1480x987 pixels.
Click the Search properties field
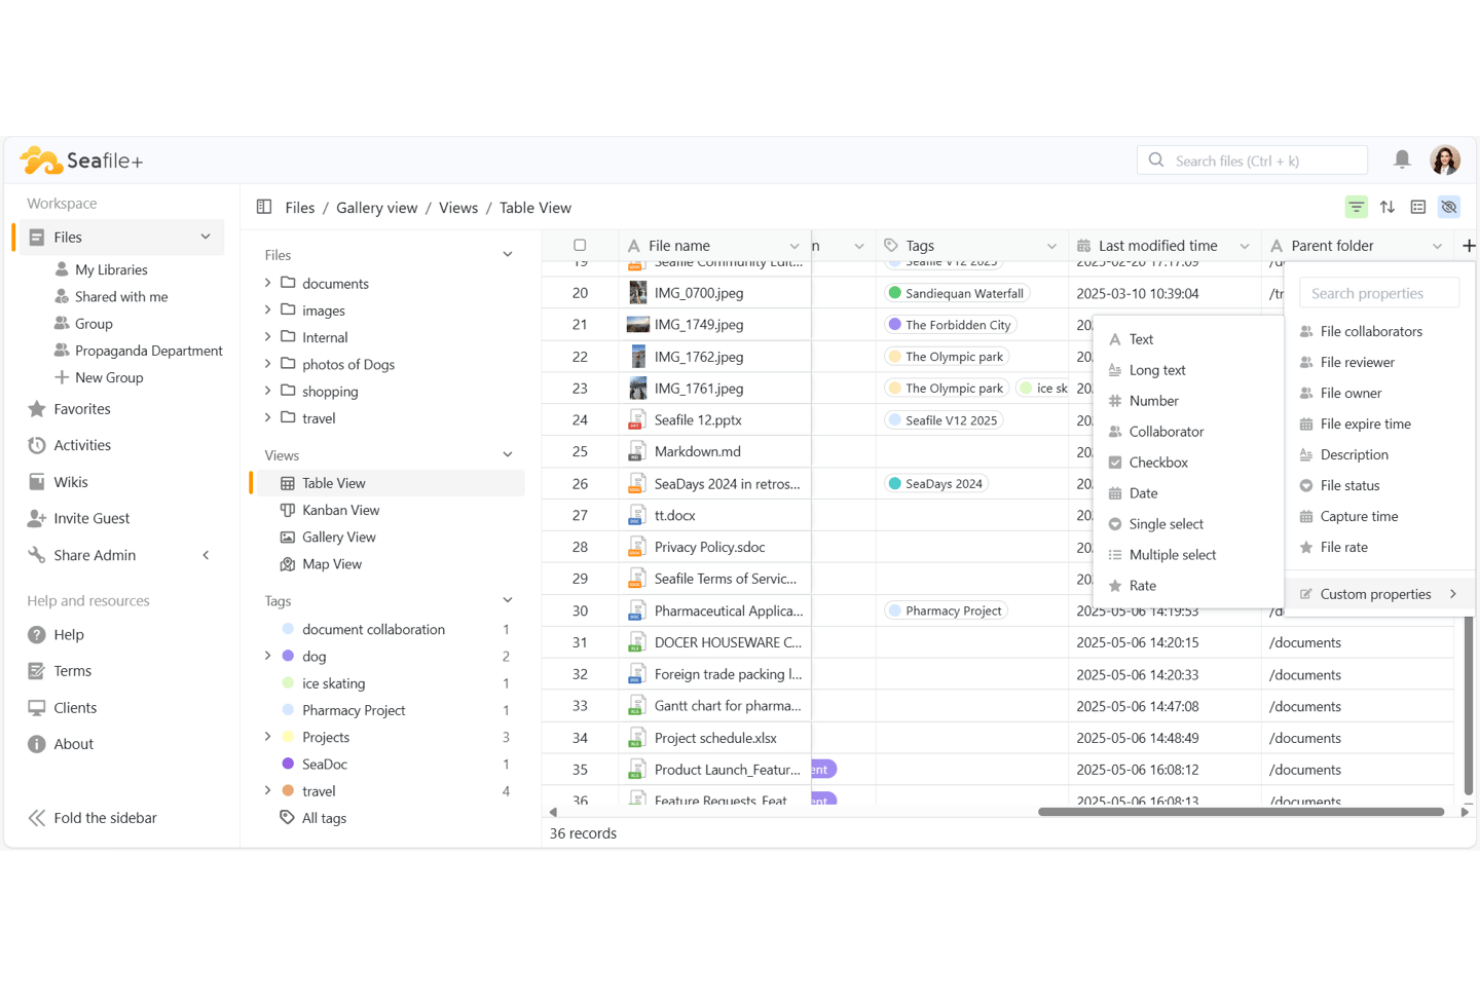1379,293
